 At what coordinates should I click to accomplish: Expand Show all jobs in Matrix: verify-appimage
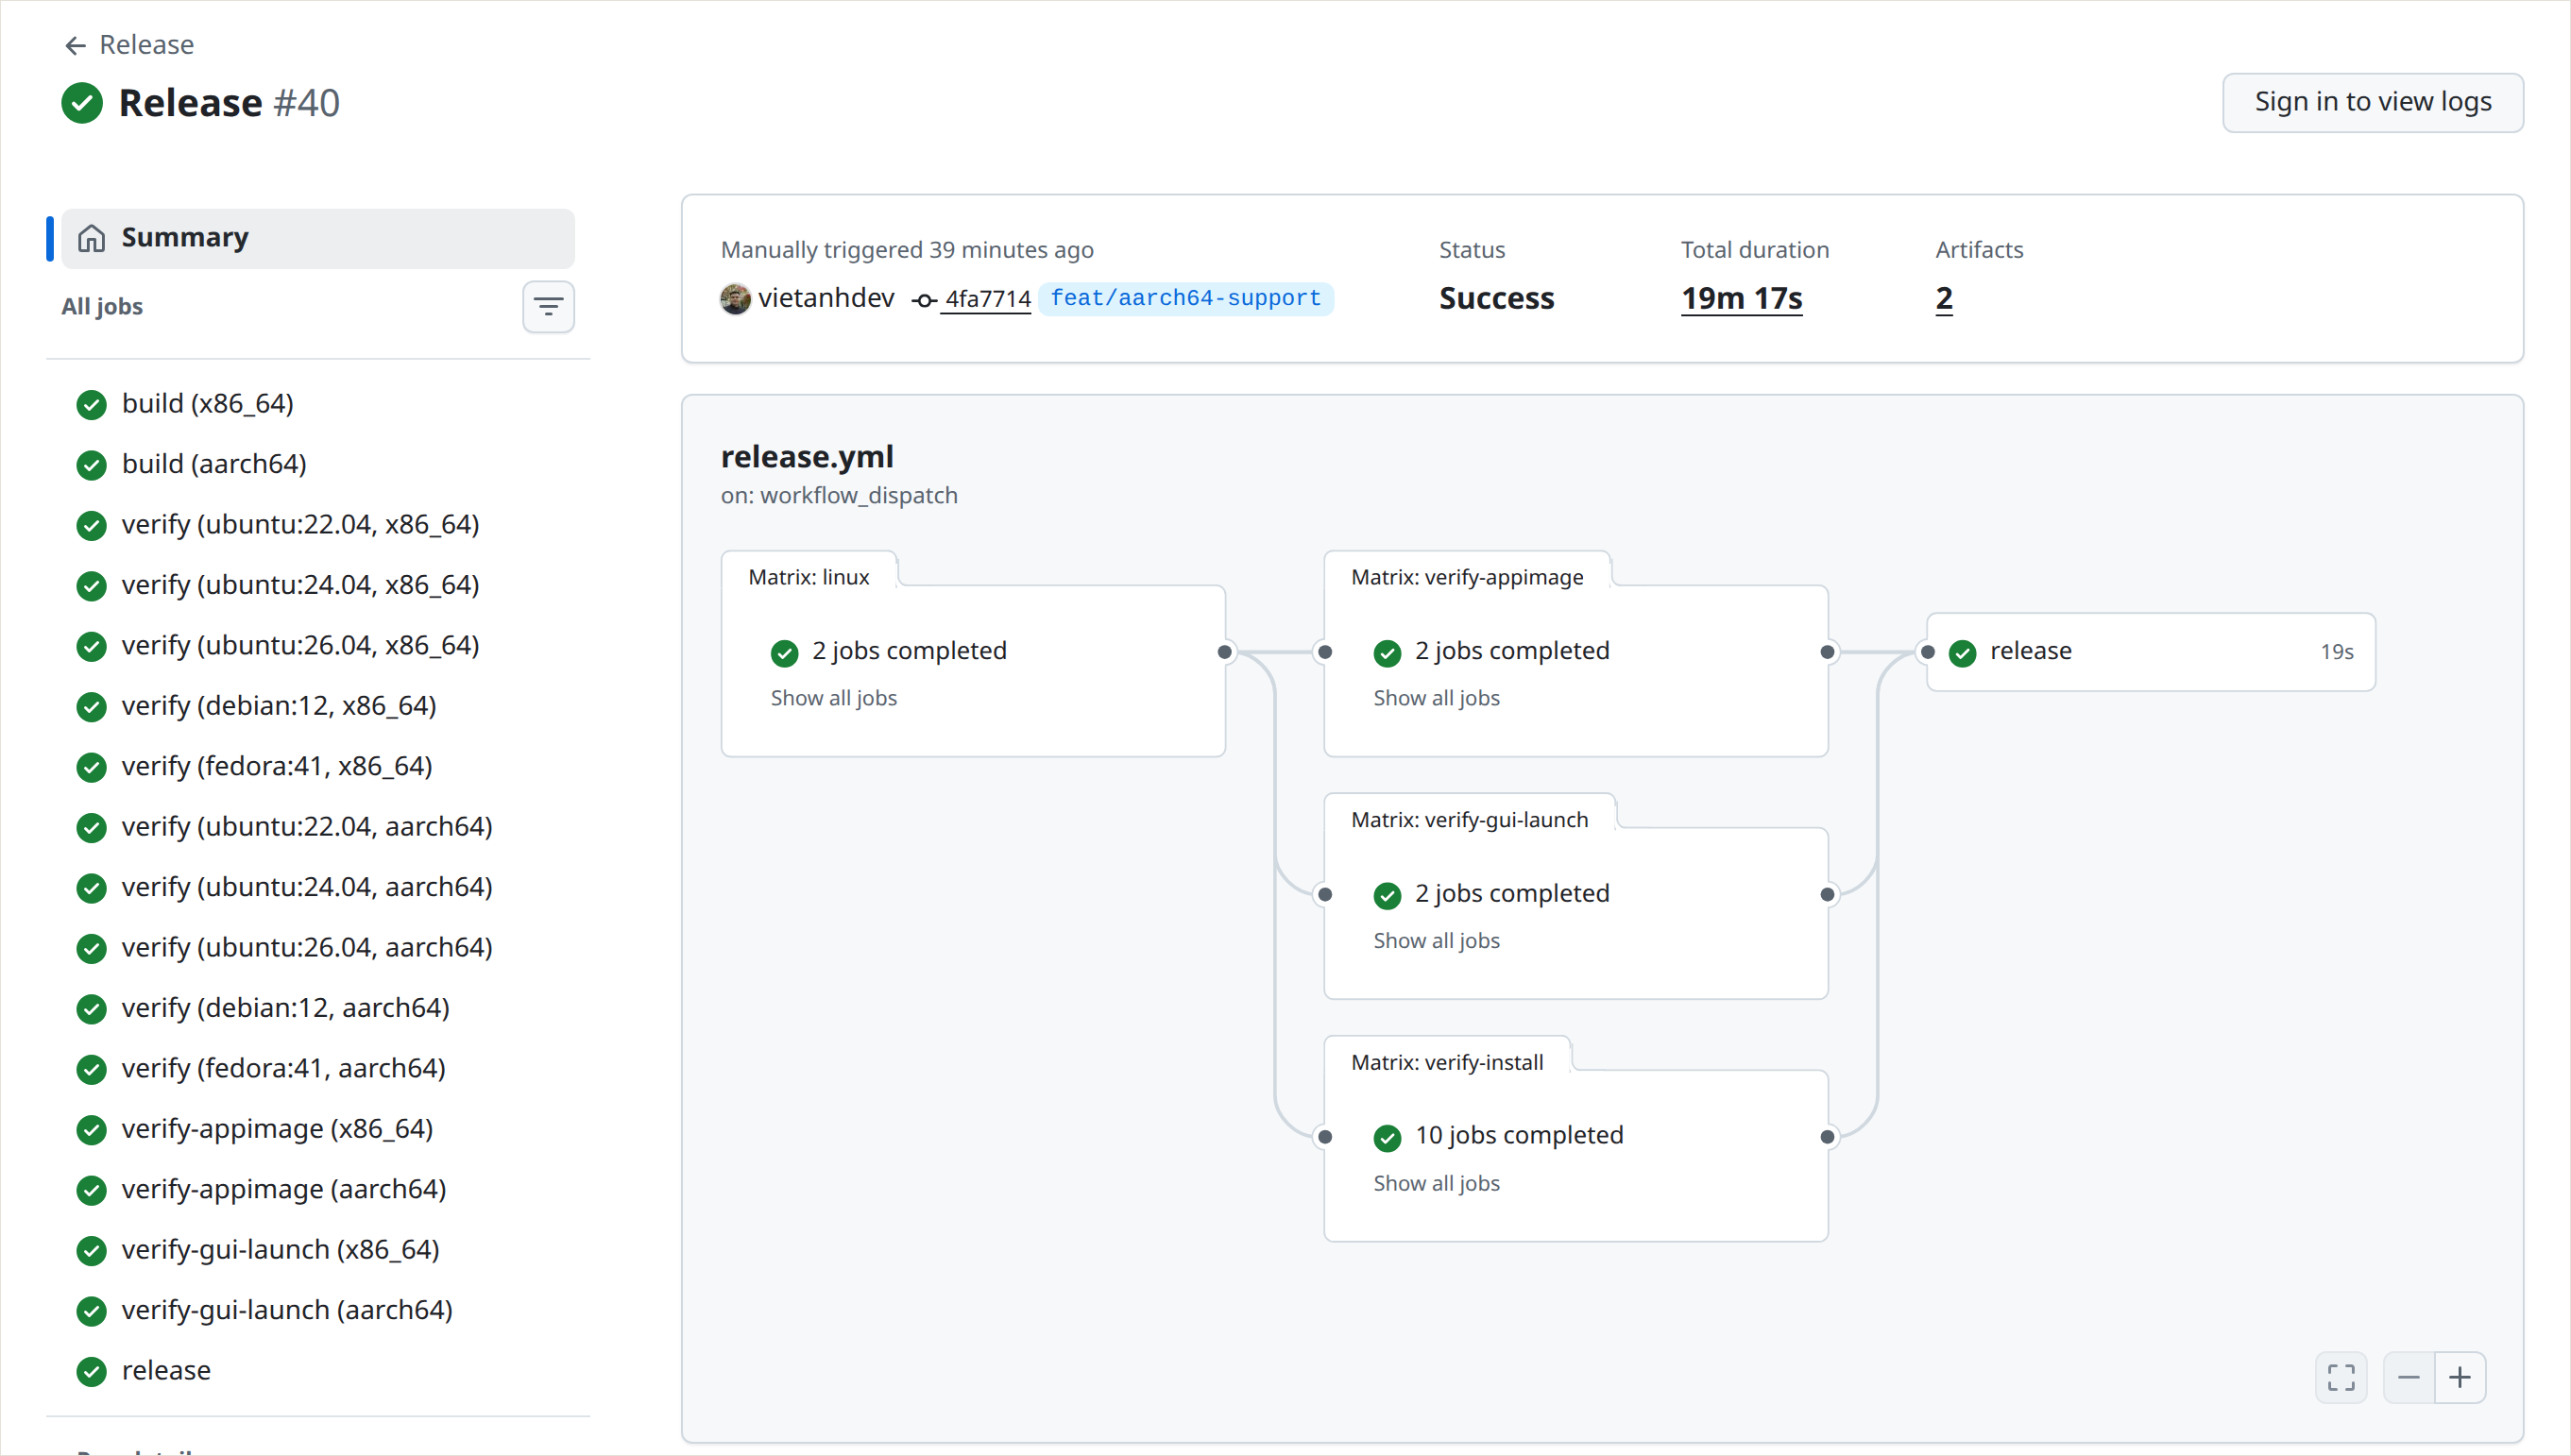(1436, 698)
